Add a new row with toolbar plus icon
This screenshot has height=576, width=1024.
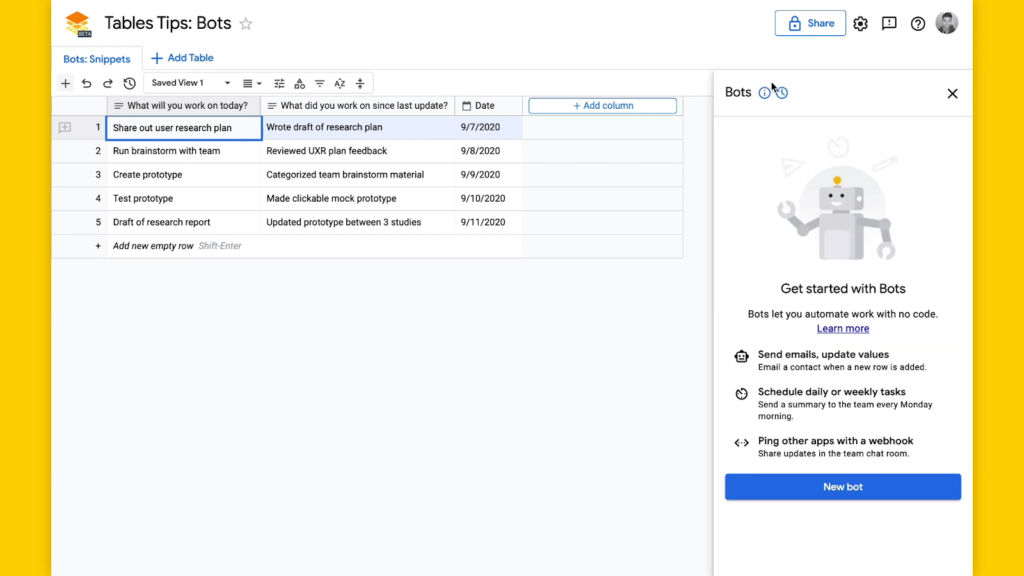pos(65,83)
